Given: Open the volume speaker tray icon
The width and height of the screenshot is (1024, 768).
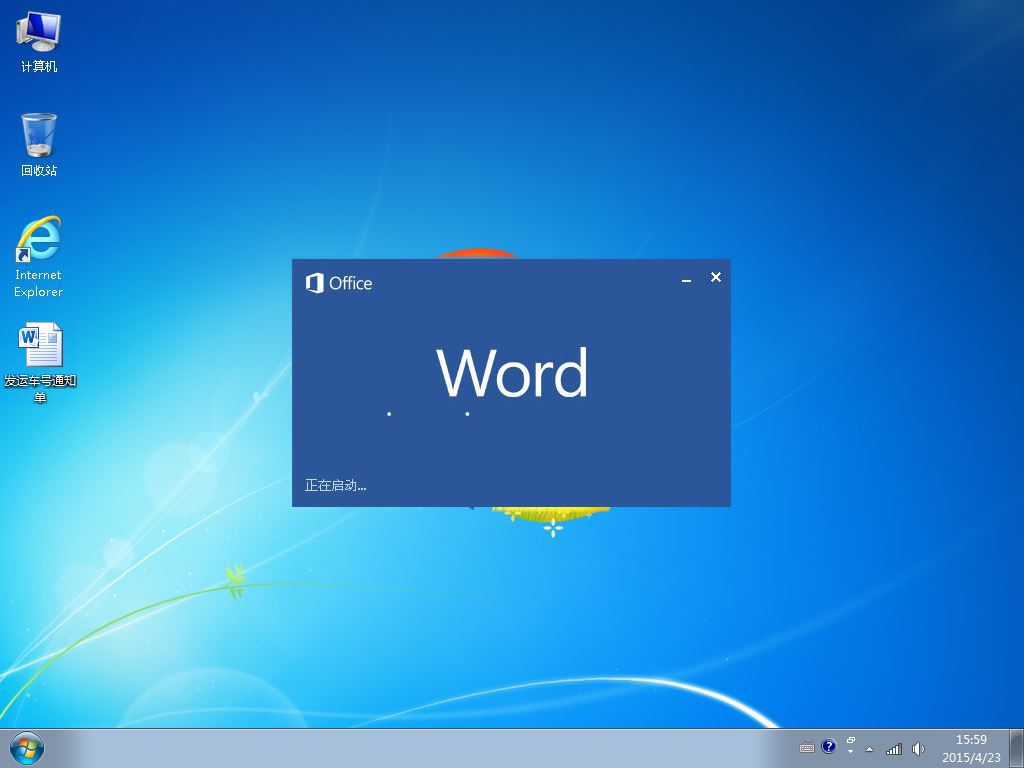Looking at the screenshot, I should tap(918, 749).
